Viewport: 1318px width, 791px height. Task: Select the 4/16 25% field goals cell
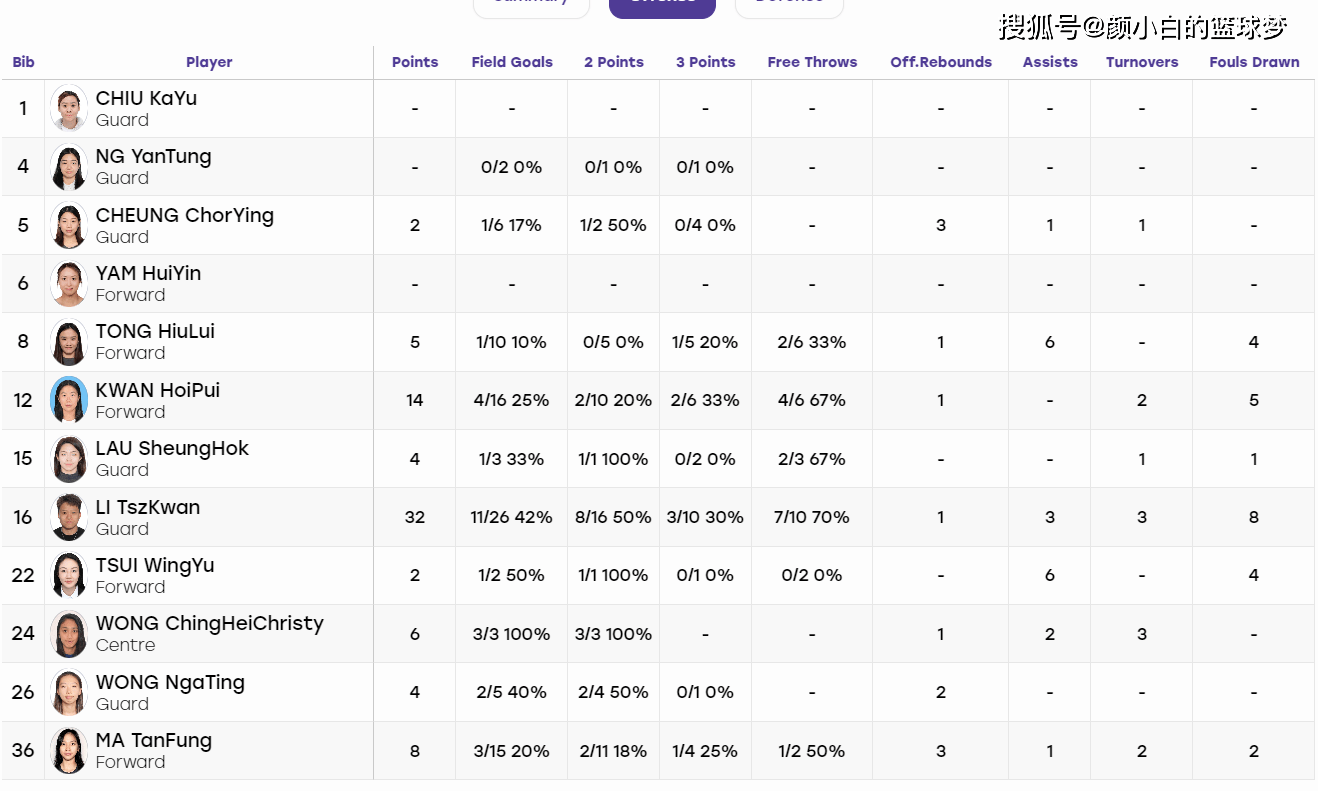(511, 400)
